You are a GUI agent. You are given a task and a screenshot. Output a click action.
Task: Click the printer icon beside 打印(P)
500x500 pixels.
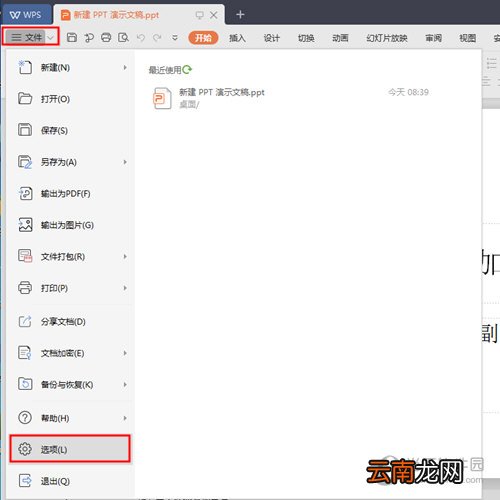(x=25, y=288)
